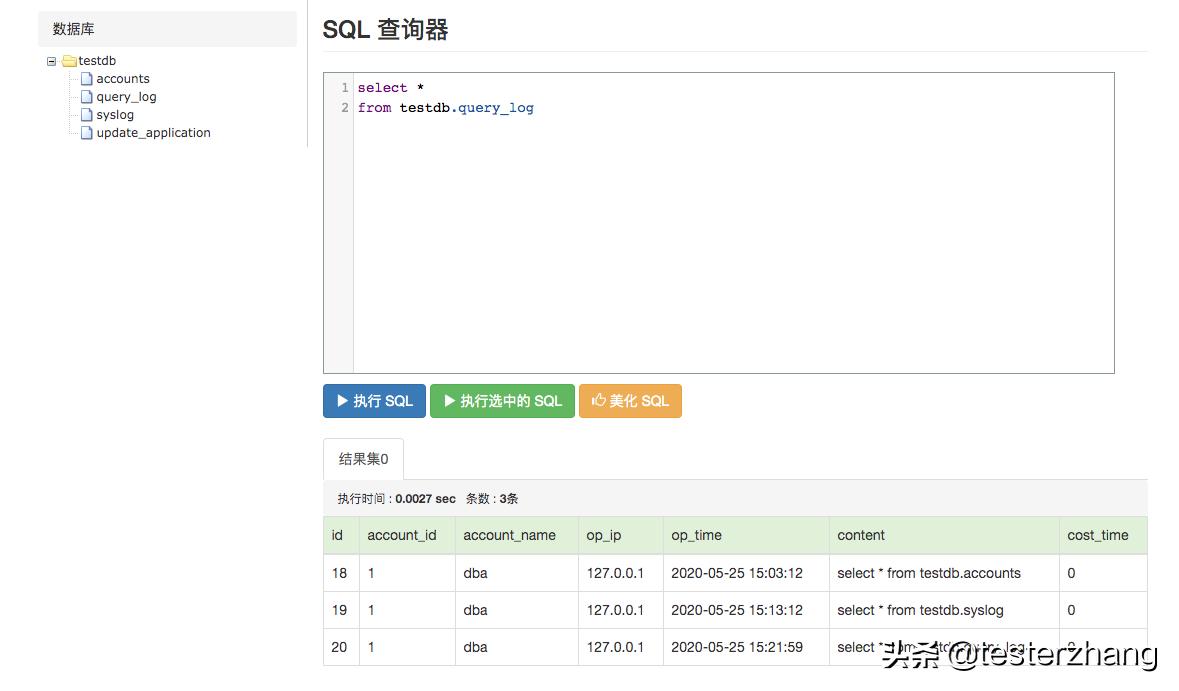Select the accounts table in the tree
1179x691 pixels.
tap(122, 78)
